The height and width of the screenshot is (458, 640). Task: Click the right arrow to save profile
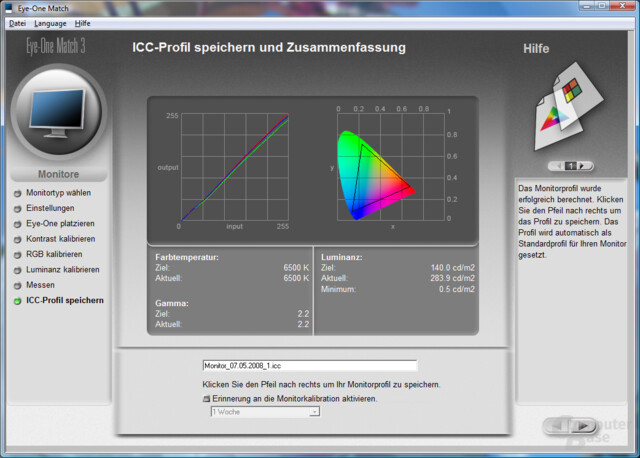click(x=584, y=426)
